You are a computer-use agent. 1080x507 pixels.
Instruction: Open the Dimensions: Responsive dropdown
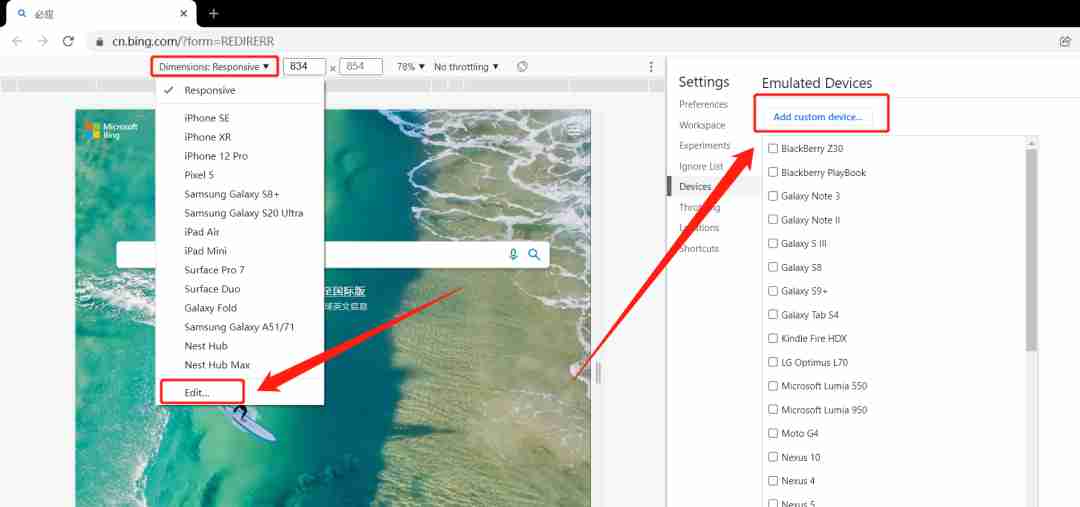pos(214,67)
